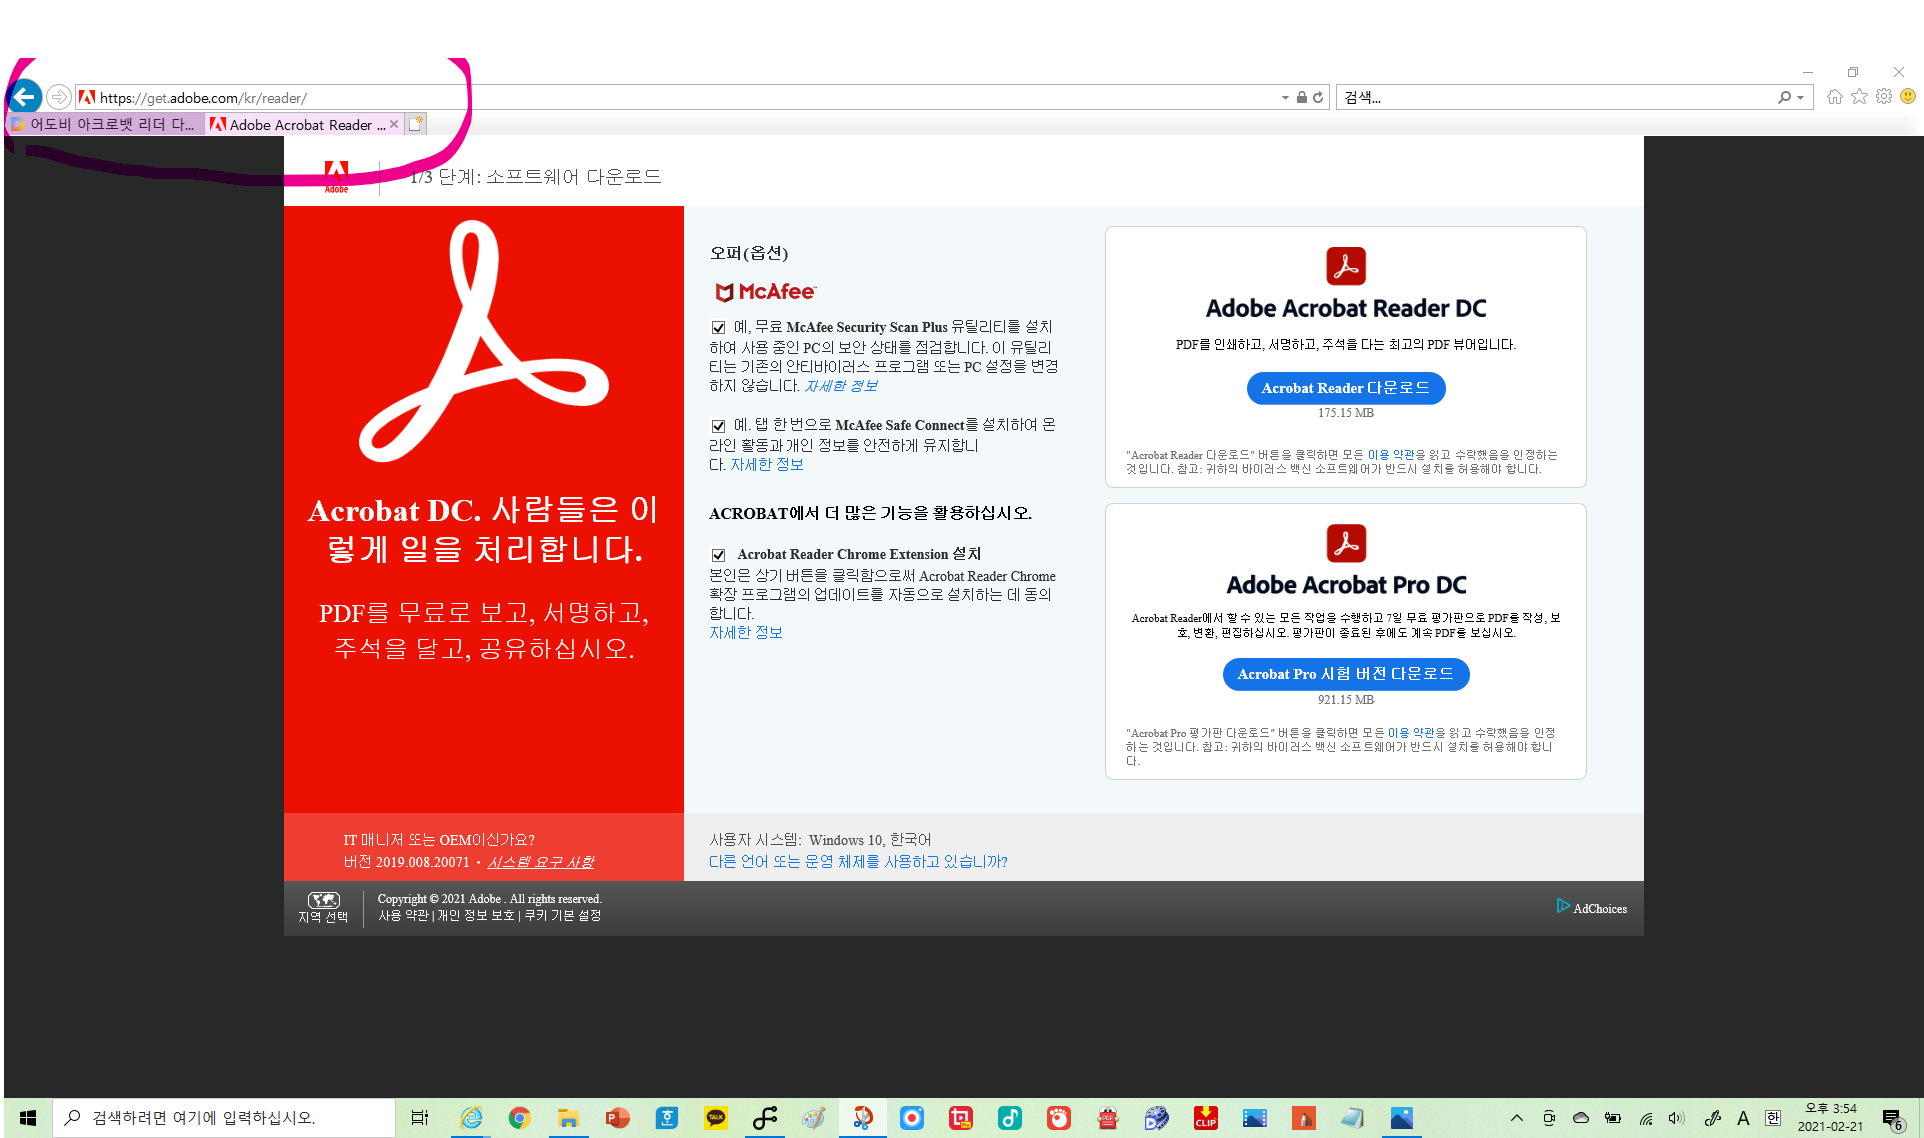The height and width of the screenshot is (1138, 1924).
Task: Open search provider dropdown arrow
Action: pyautogui.click(x=1800, y=98)
